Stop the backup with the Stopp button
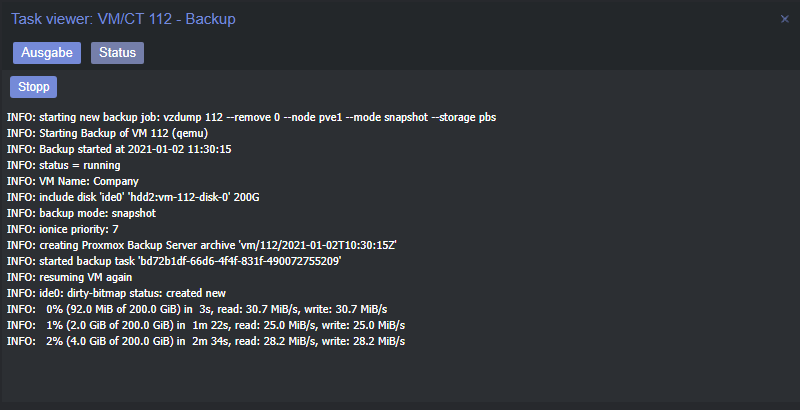 34,87
